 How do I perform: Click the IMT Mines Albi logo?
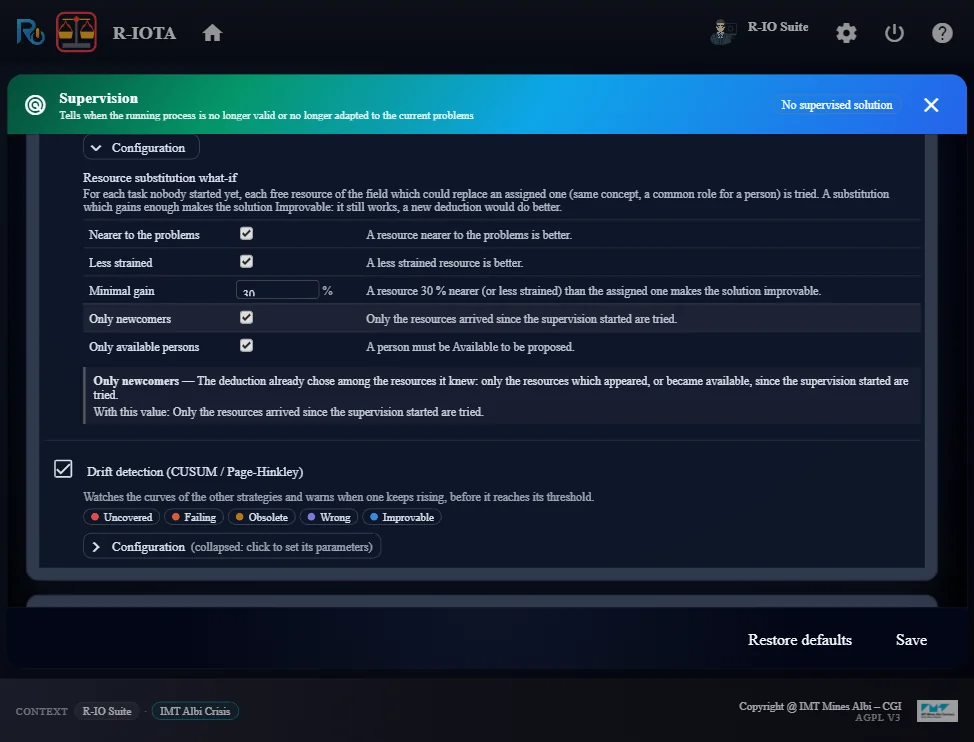[937, 711]
